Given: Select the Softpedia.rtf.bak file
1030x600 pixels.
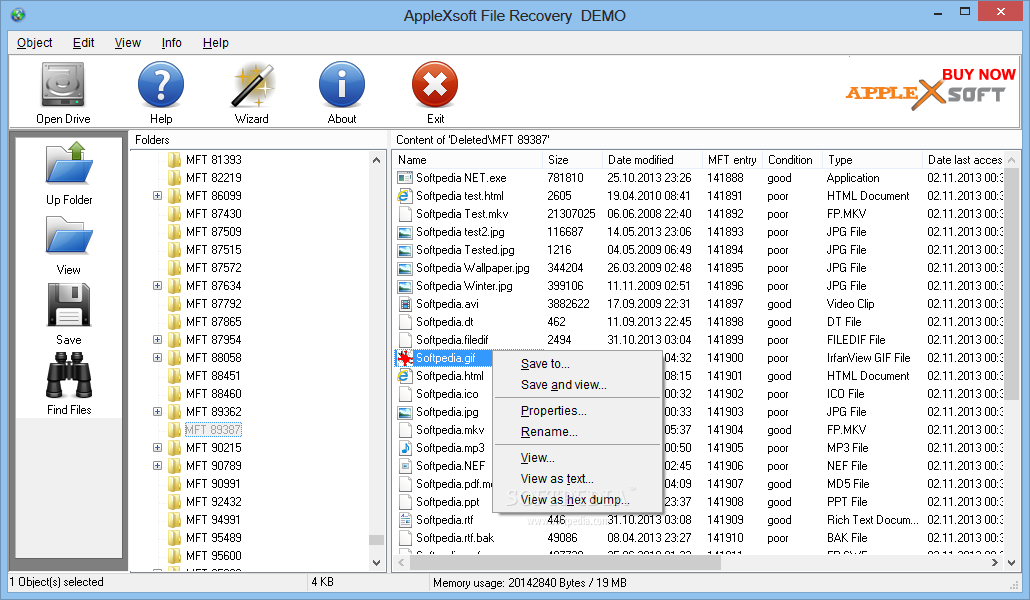Looking at the screenshot, I should (455, 538).
